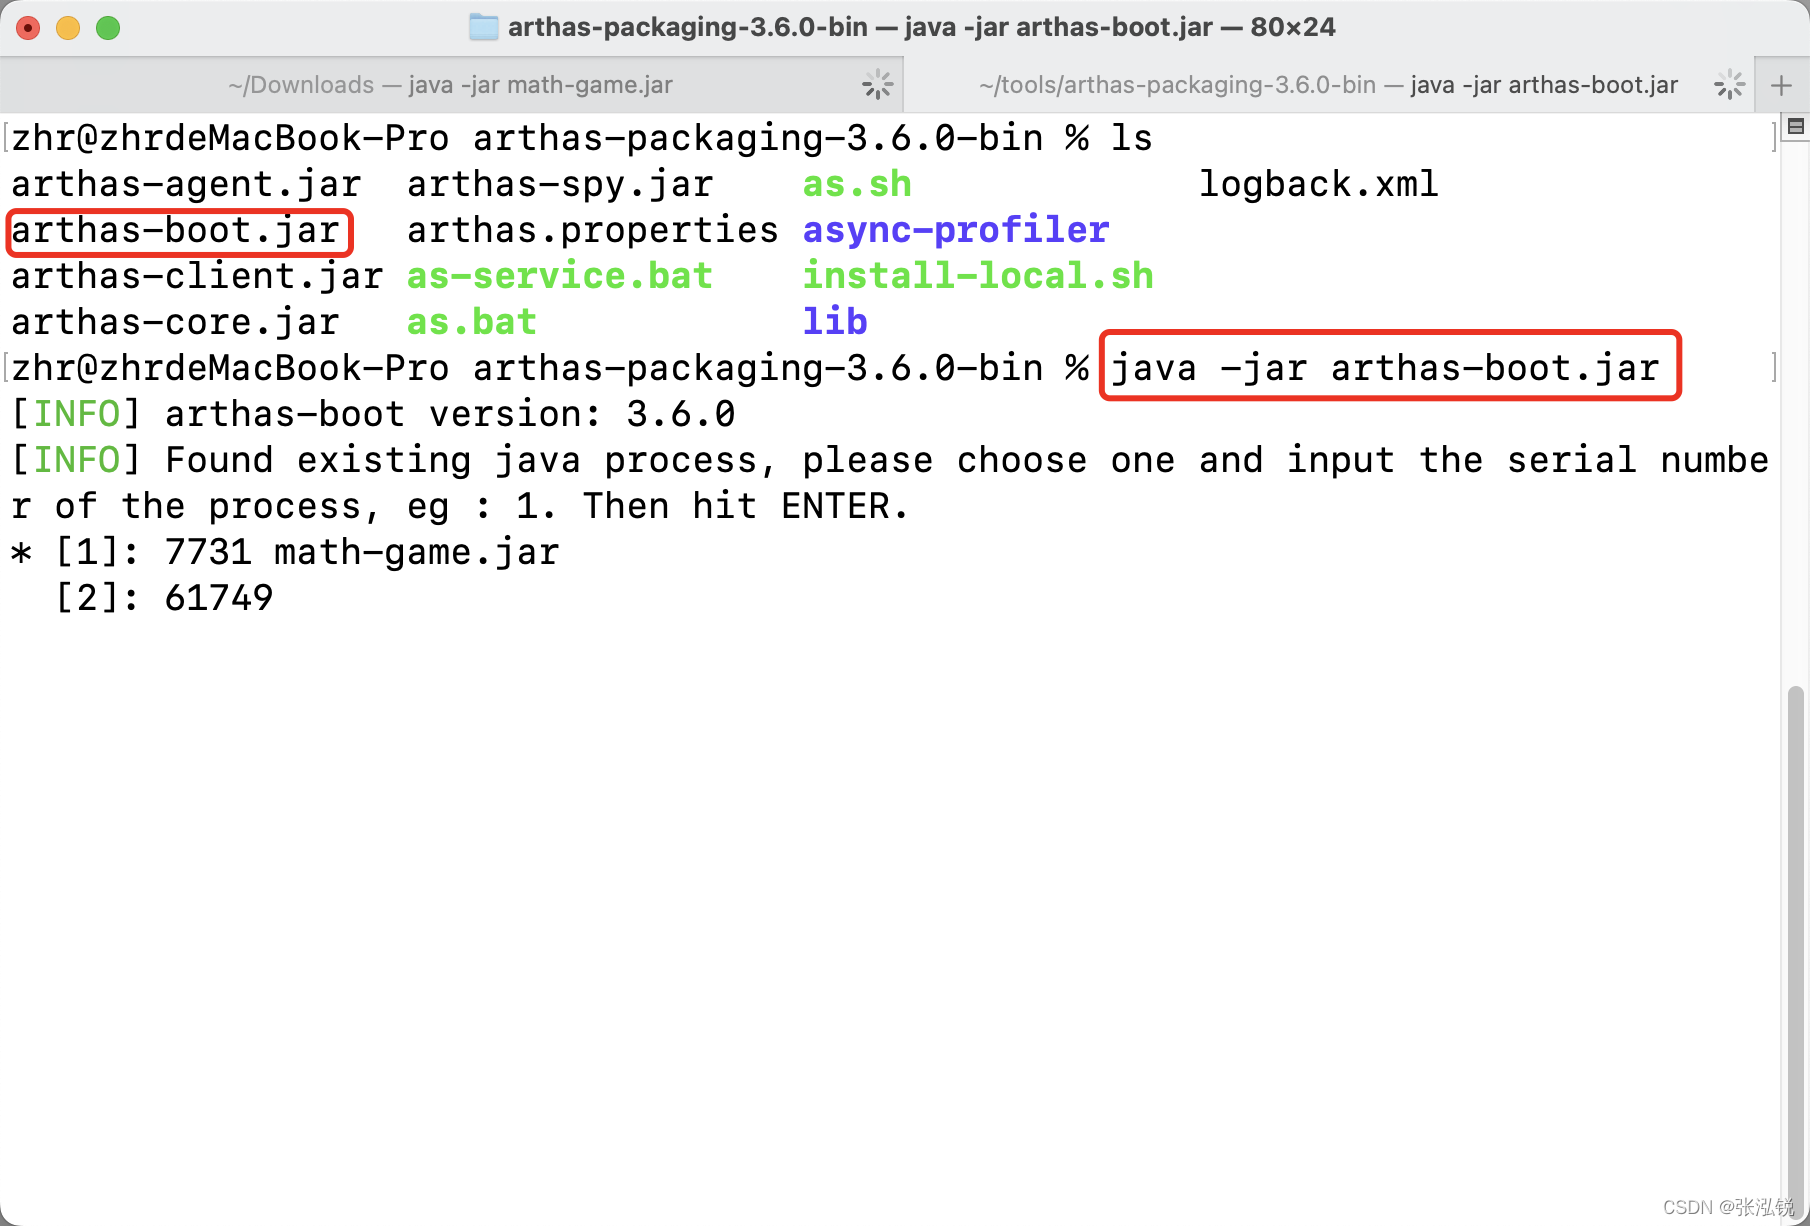
Task: Click the file name arthas.properties
Action: pos(592,231)
